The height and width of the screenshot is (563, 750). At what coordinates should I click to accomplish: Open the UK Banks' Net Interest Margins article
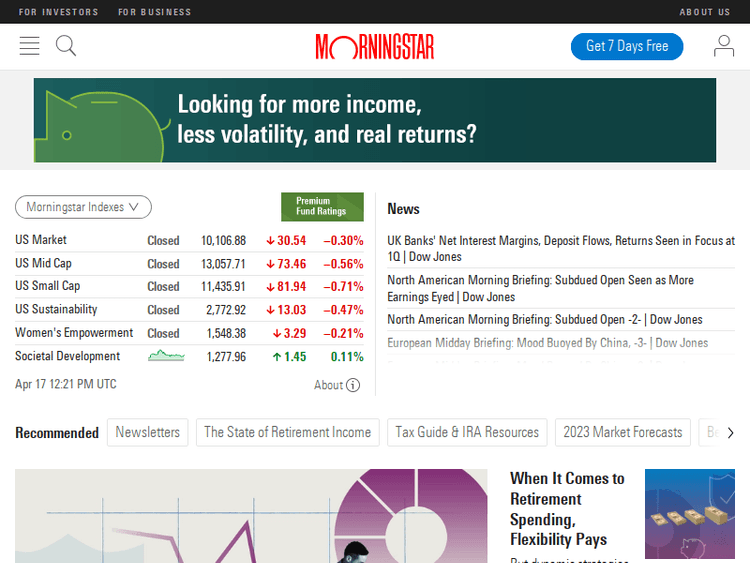(561, 248)
